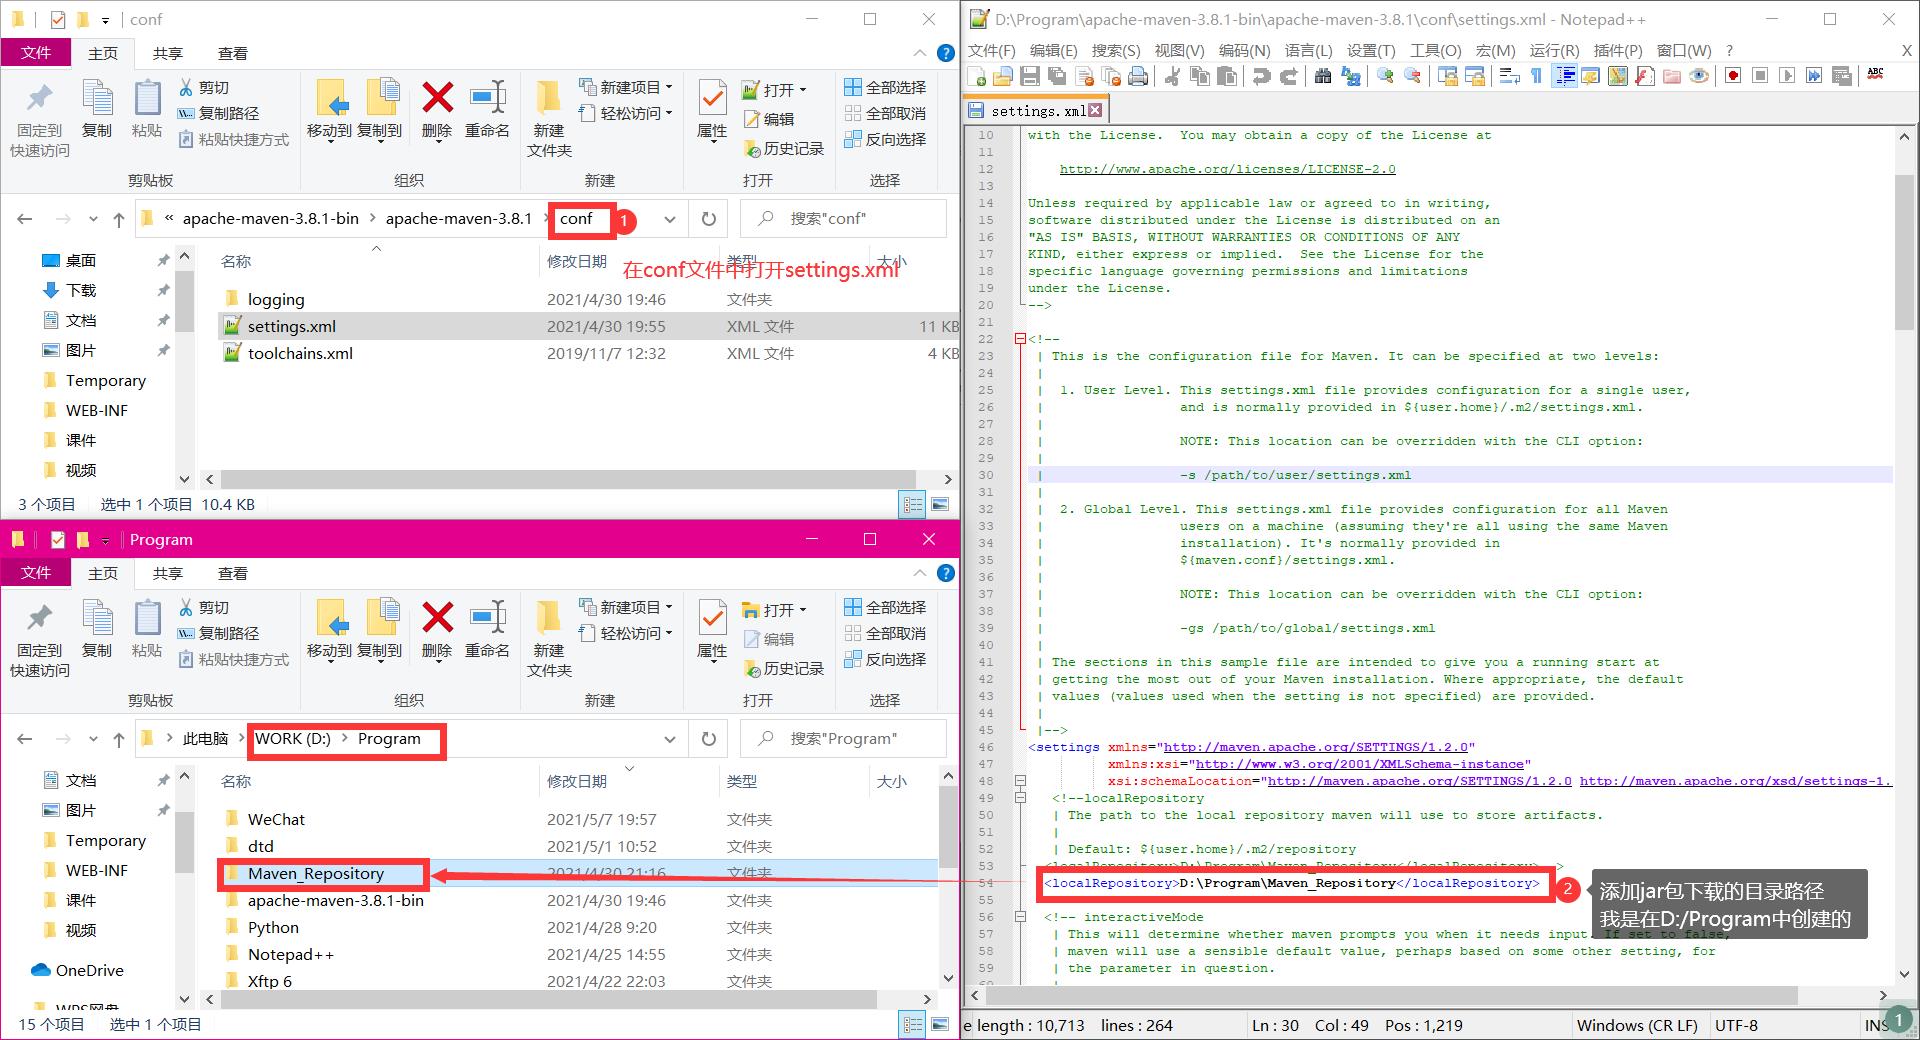Screen dimensions: 1920x1040
Task: Start macro recording with the red dot icon
Action: point(1733,76)
